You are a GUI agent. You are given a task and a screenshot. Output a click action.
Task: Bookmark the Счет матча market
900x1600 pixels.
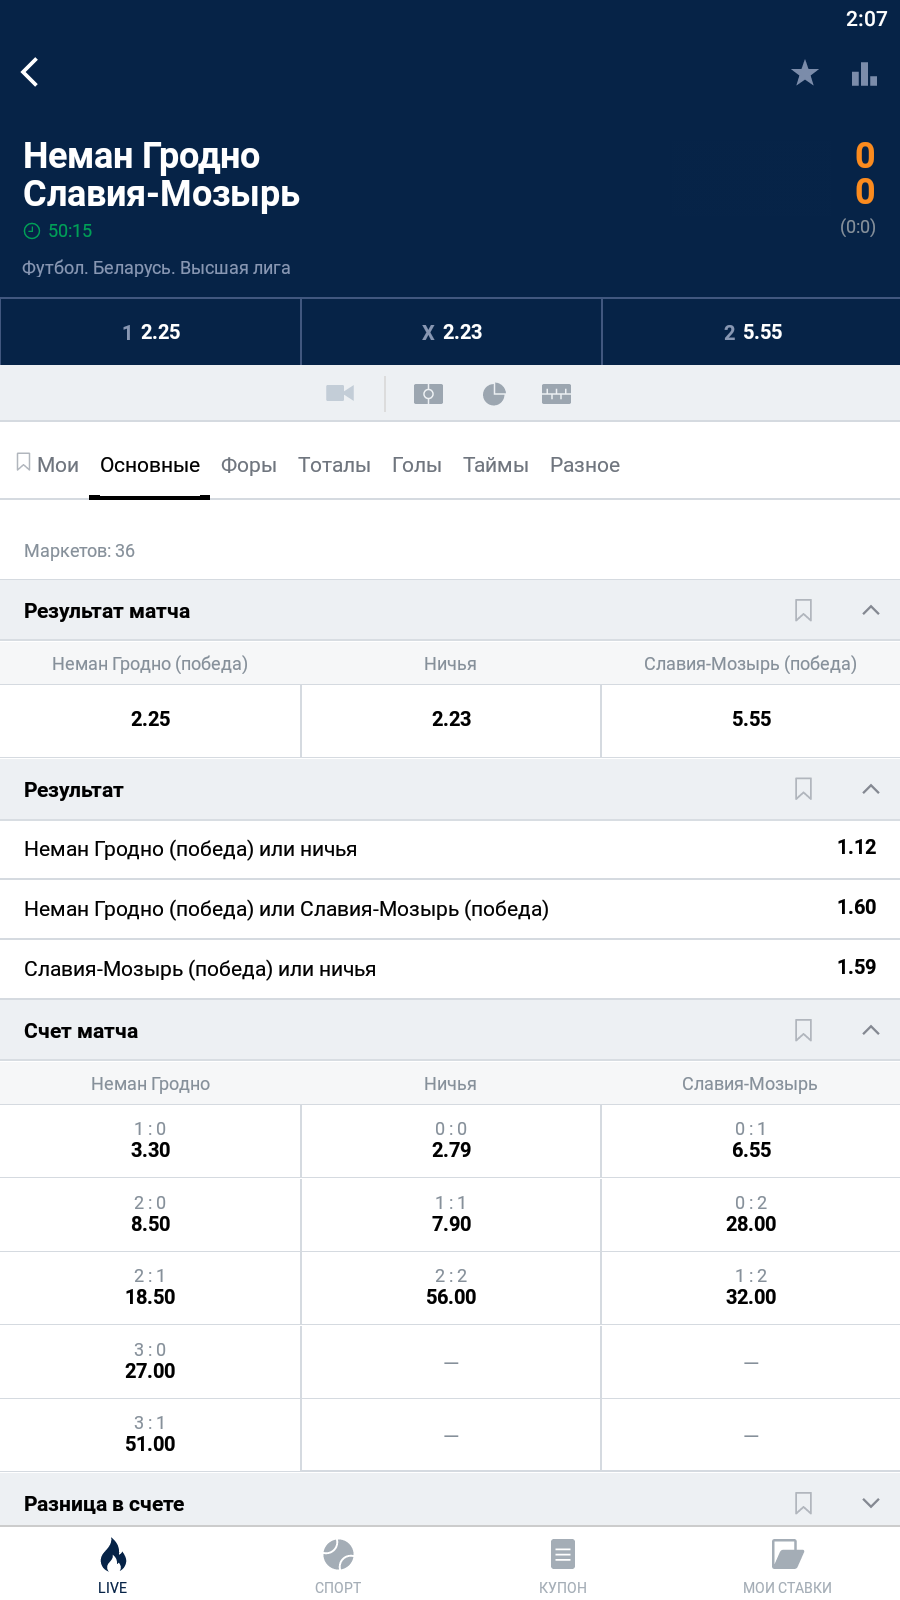pyautogui.click(x=803, y=1031)
